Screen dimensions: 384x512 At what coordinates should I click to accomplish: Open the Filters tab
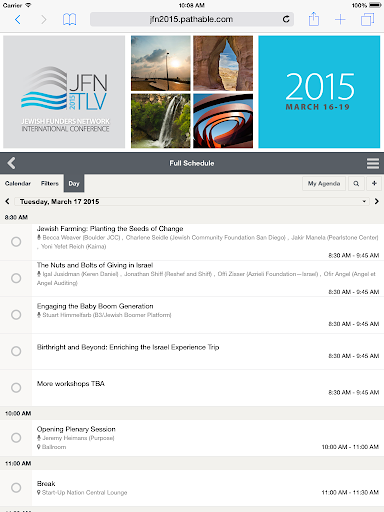coord(50,183)
